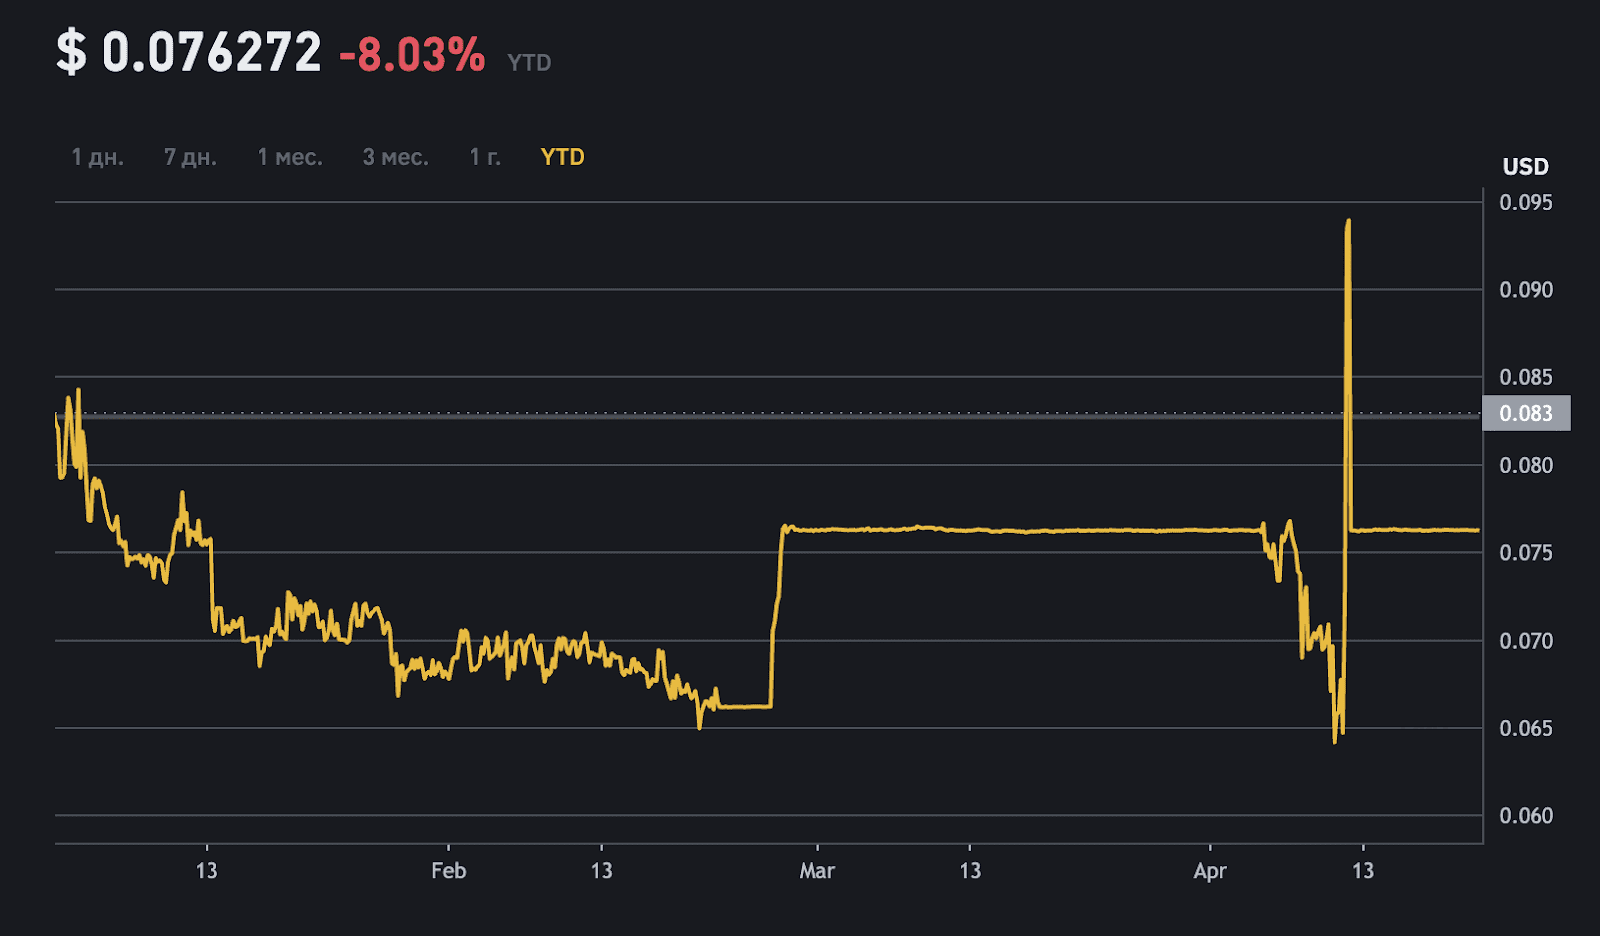This screenshot has width=1600, height=936.
Task: Click the -8.03% change percentage
Action: click(412, 54)
